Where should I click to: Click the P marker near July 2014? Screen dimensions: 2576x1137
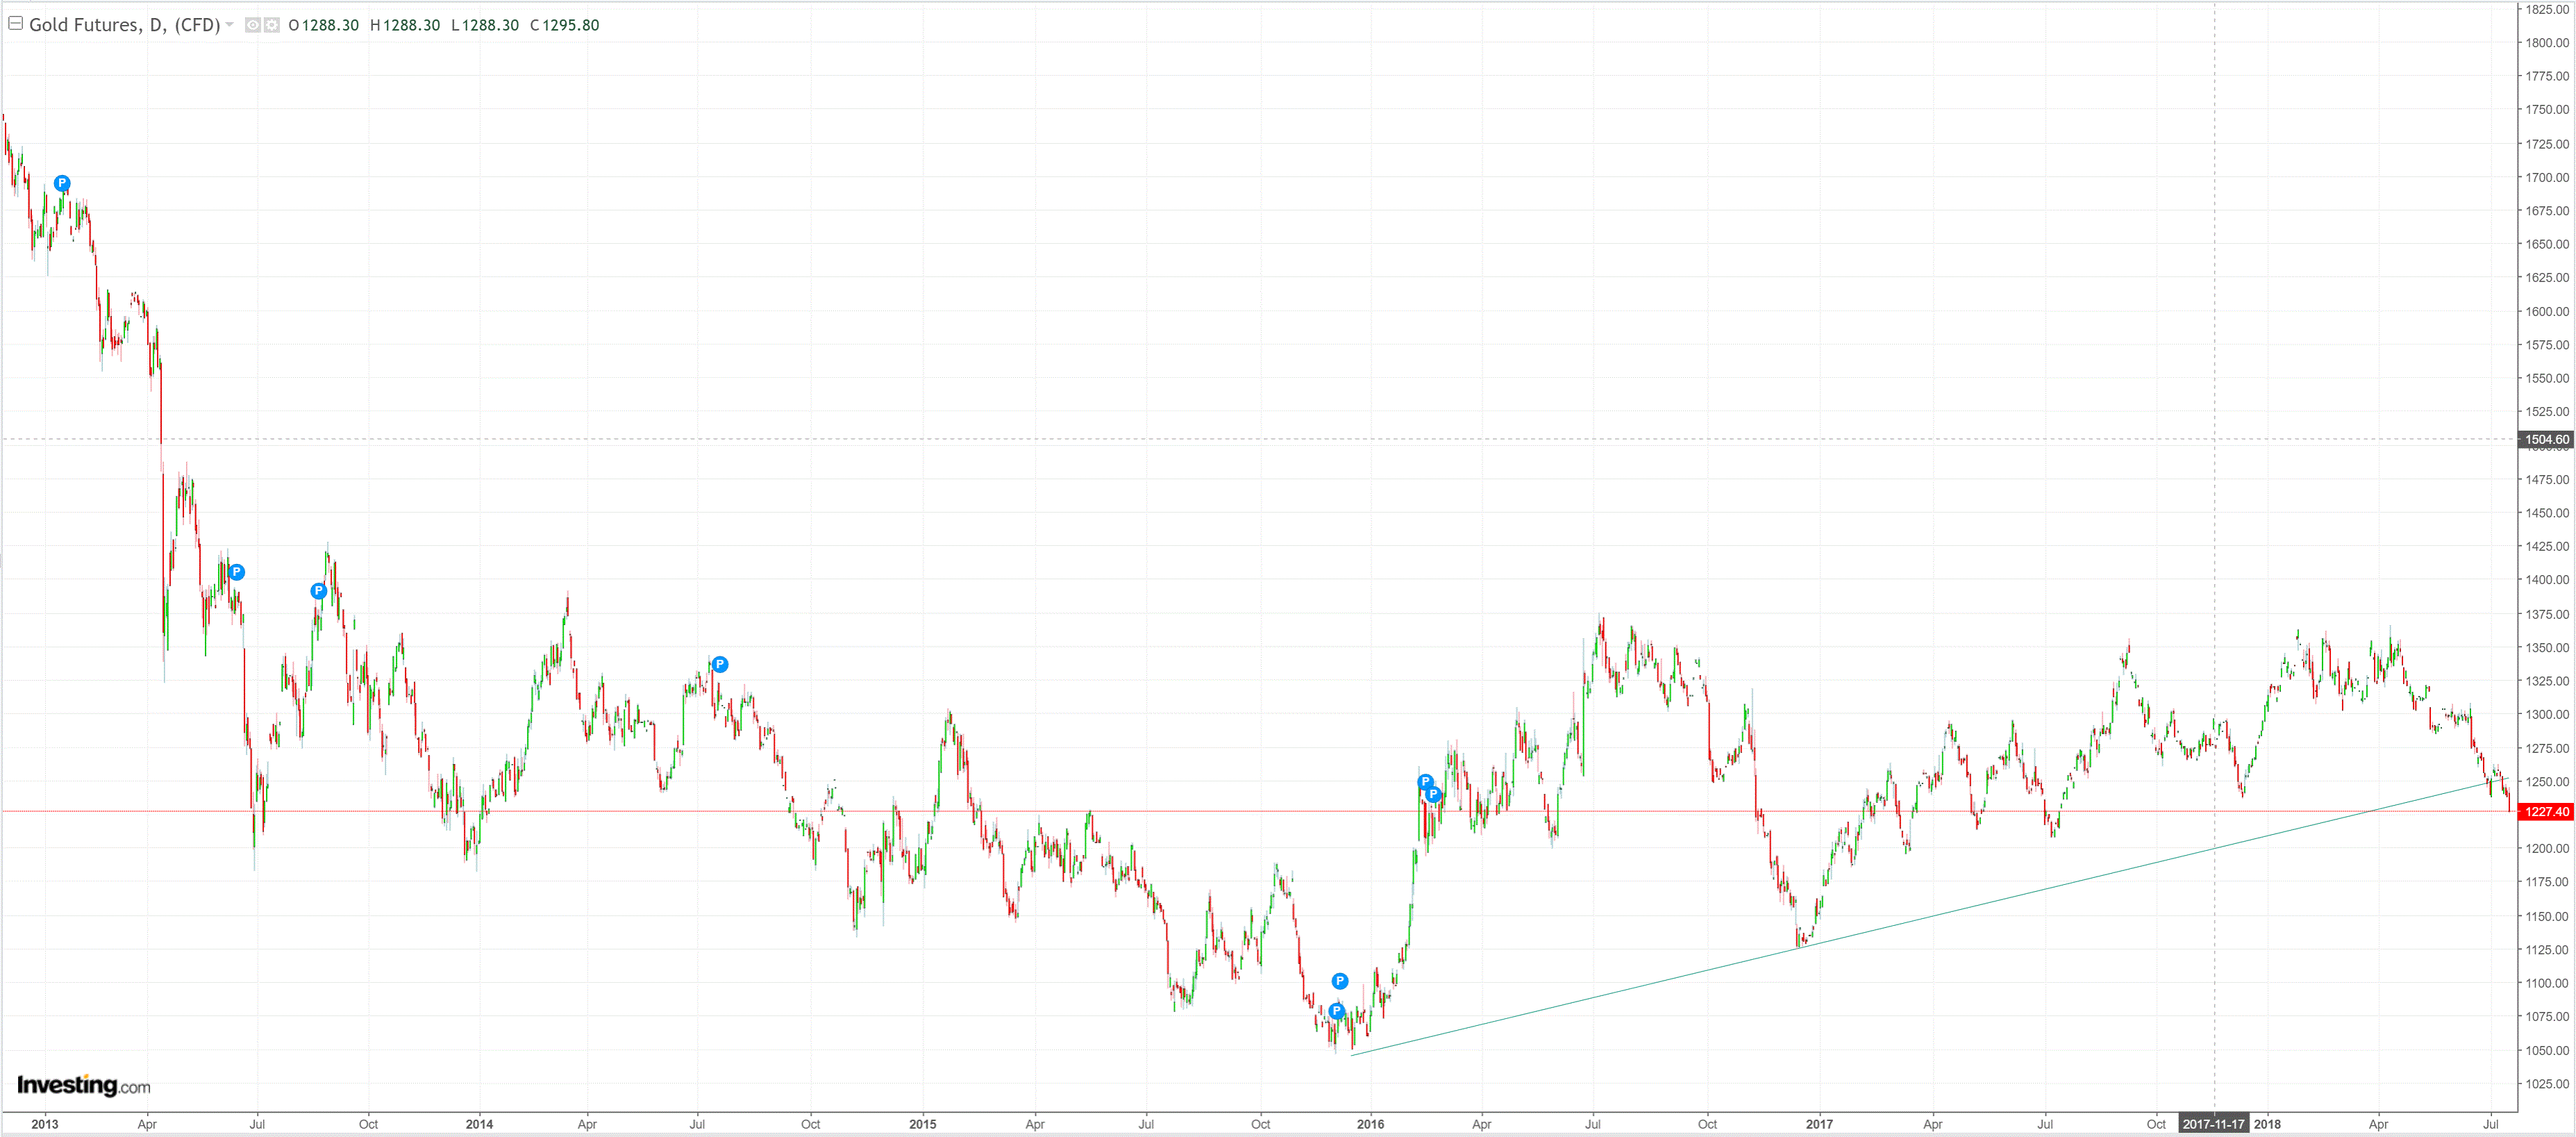click(720, 664)
